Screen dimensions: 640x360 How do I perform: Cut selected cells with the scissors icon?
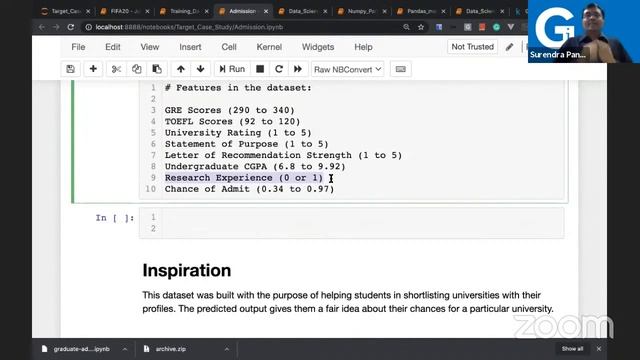[x=116, y=69]
